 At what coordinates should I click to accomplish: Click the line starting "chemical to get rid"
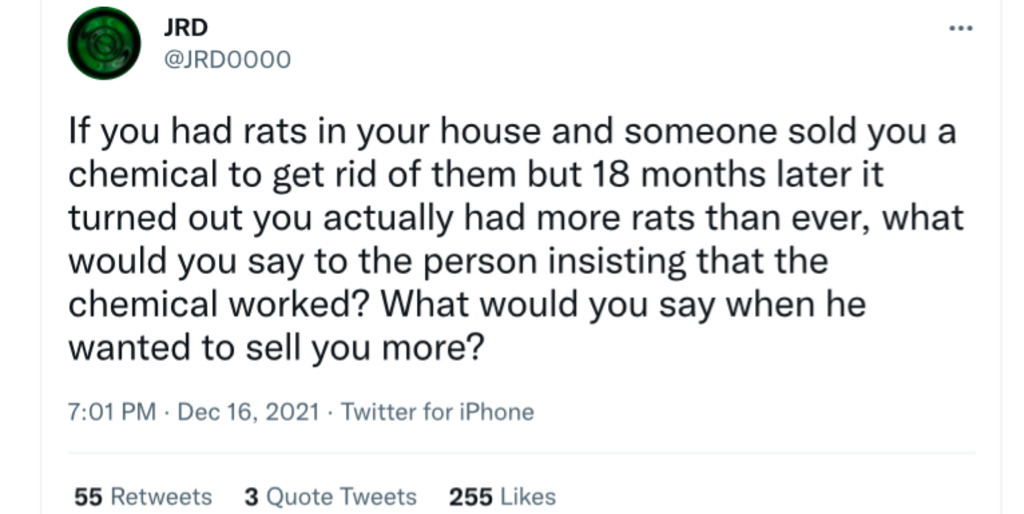[x=475, y=175]
